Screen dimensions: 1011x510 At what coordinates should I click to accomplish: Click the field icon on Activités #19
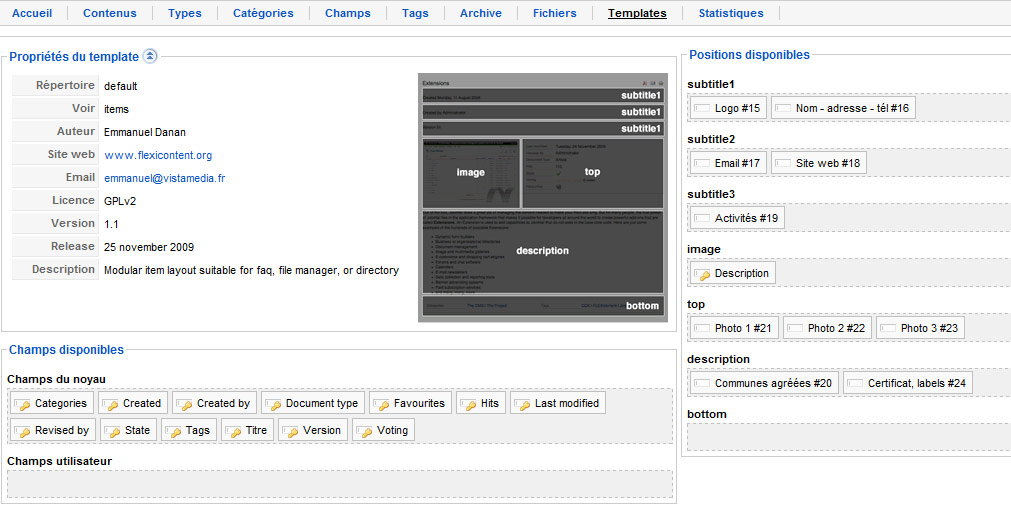703,219
